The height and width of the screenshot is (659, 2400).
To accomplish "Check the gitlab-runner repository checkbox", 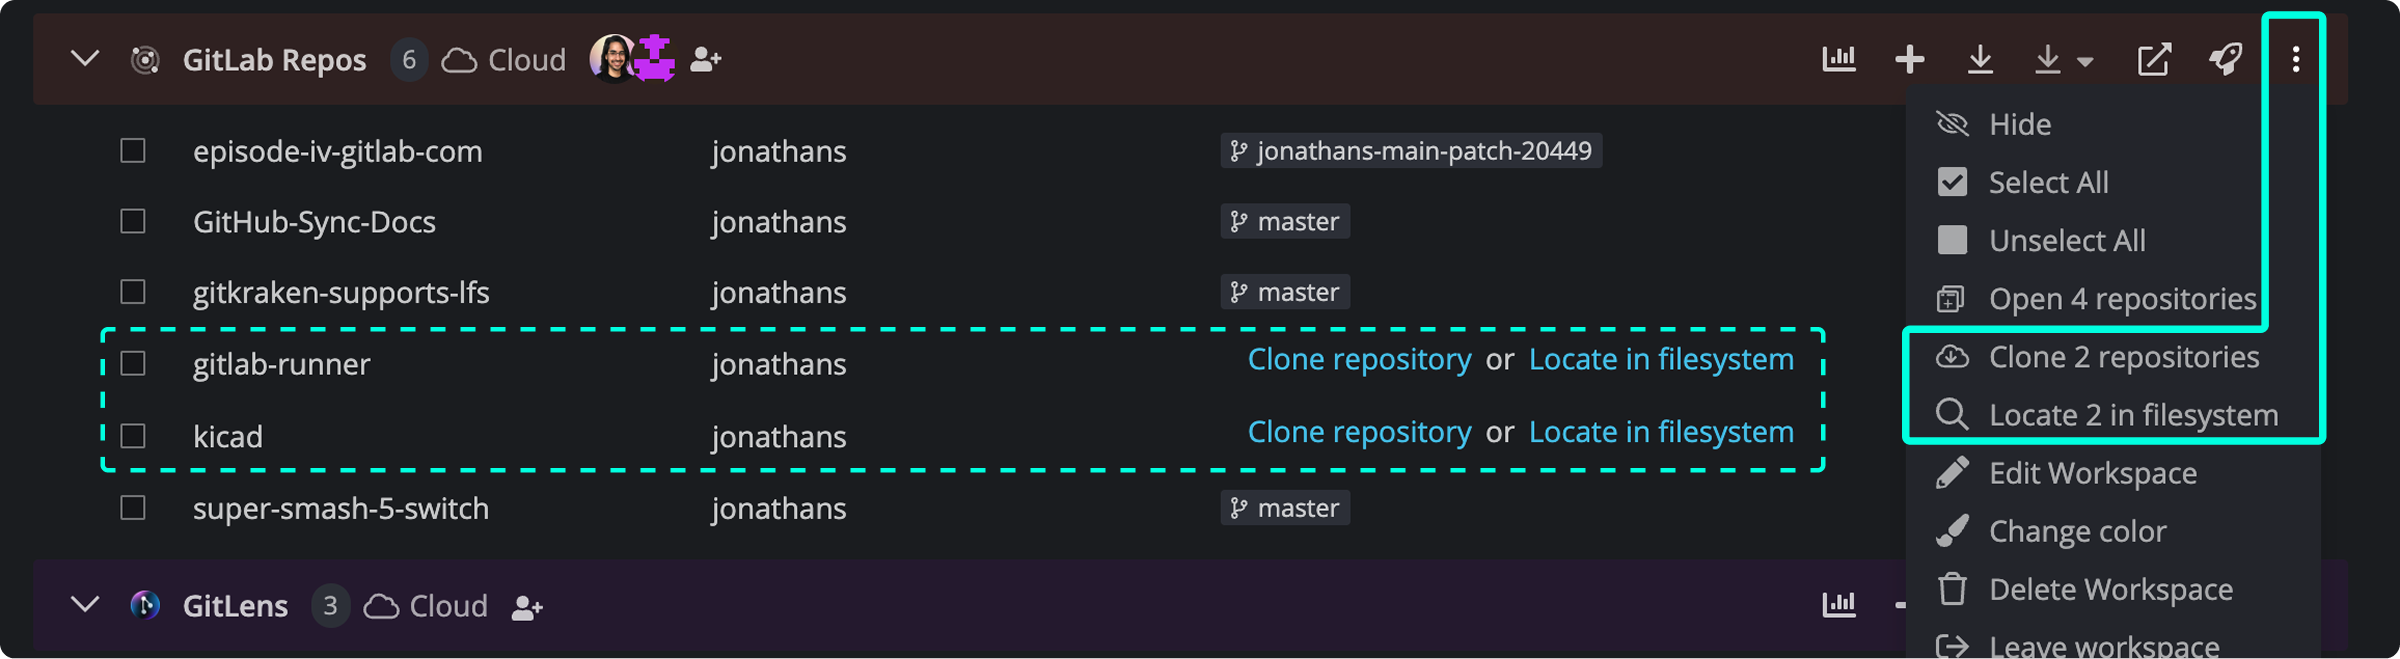I will (x=133, y=363).
